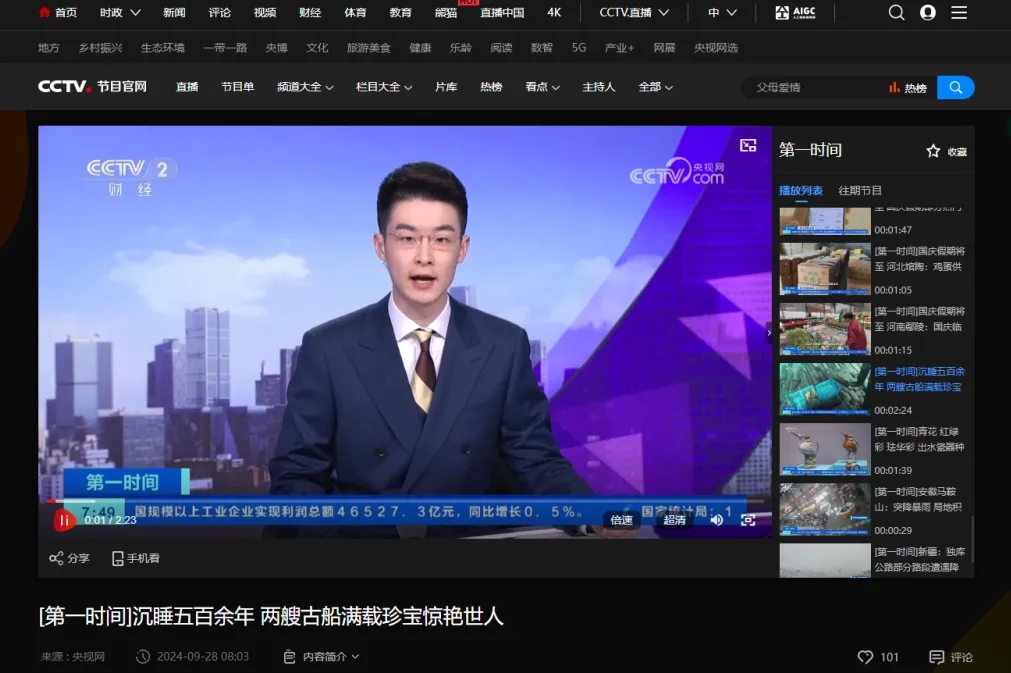Image resolution: width=1011 pixels, height=673 pixels.
Task: Expand the 内容简介 description section
Action: [330, 657]
